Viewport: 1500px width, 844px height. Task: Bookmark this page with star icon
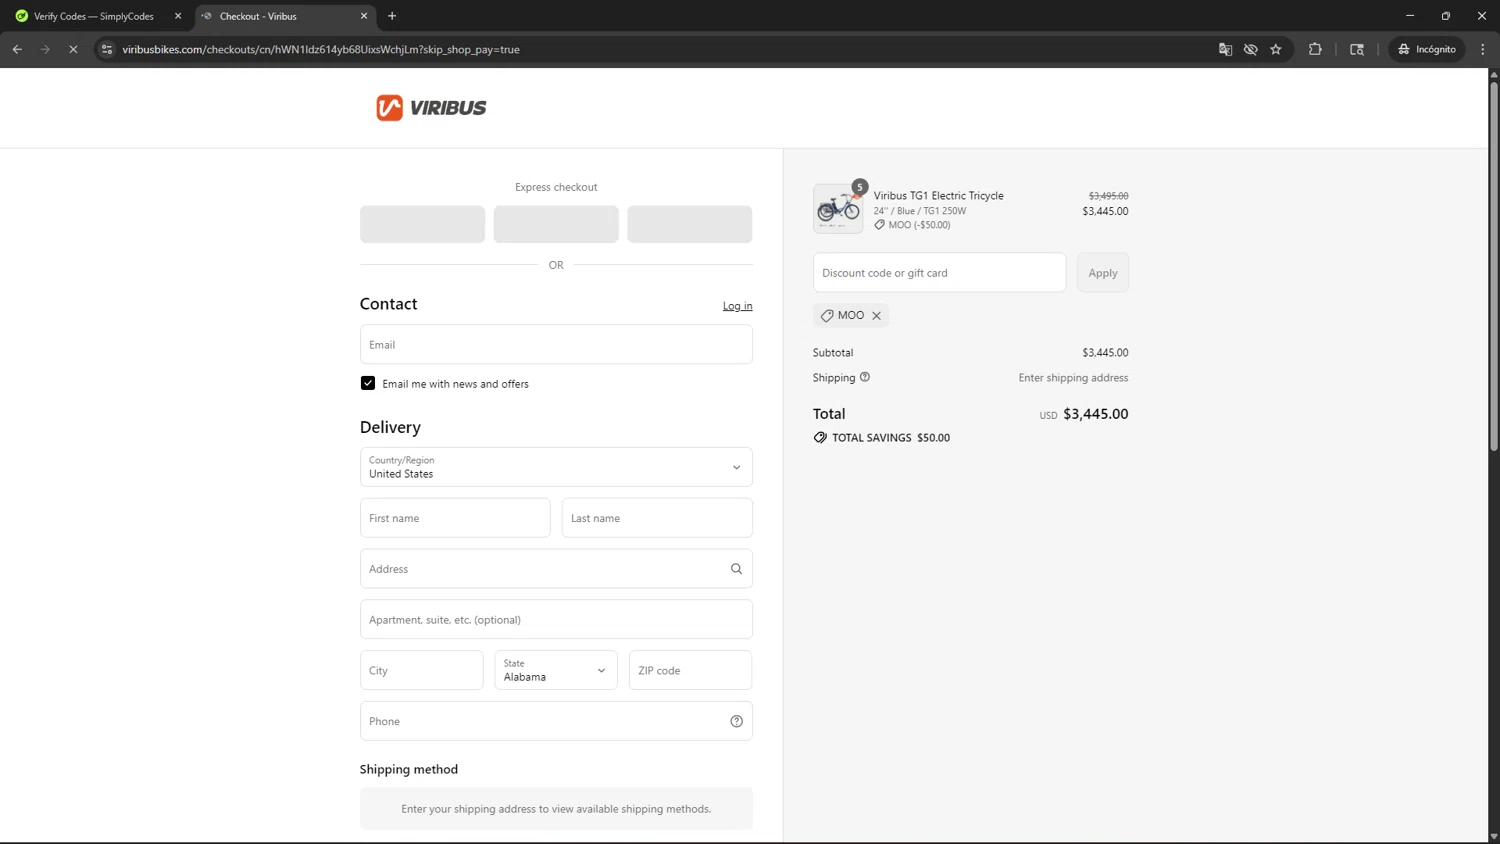pos(1276,49)
